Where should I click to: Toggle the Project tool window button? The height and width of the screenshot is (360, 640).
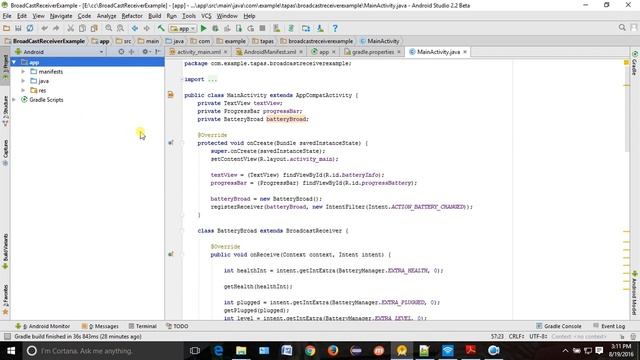click(5, 68)
